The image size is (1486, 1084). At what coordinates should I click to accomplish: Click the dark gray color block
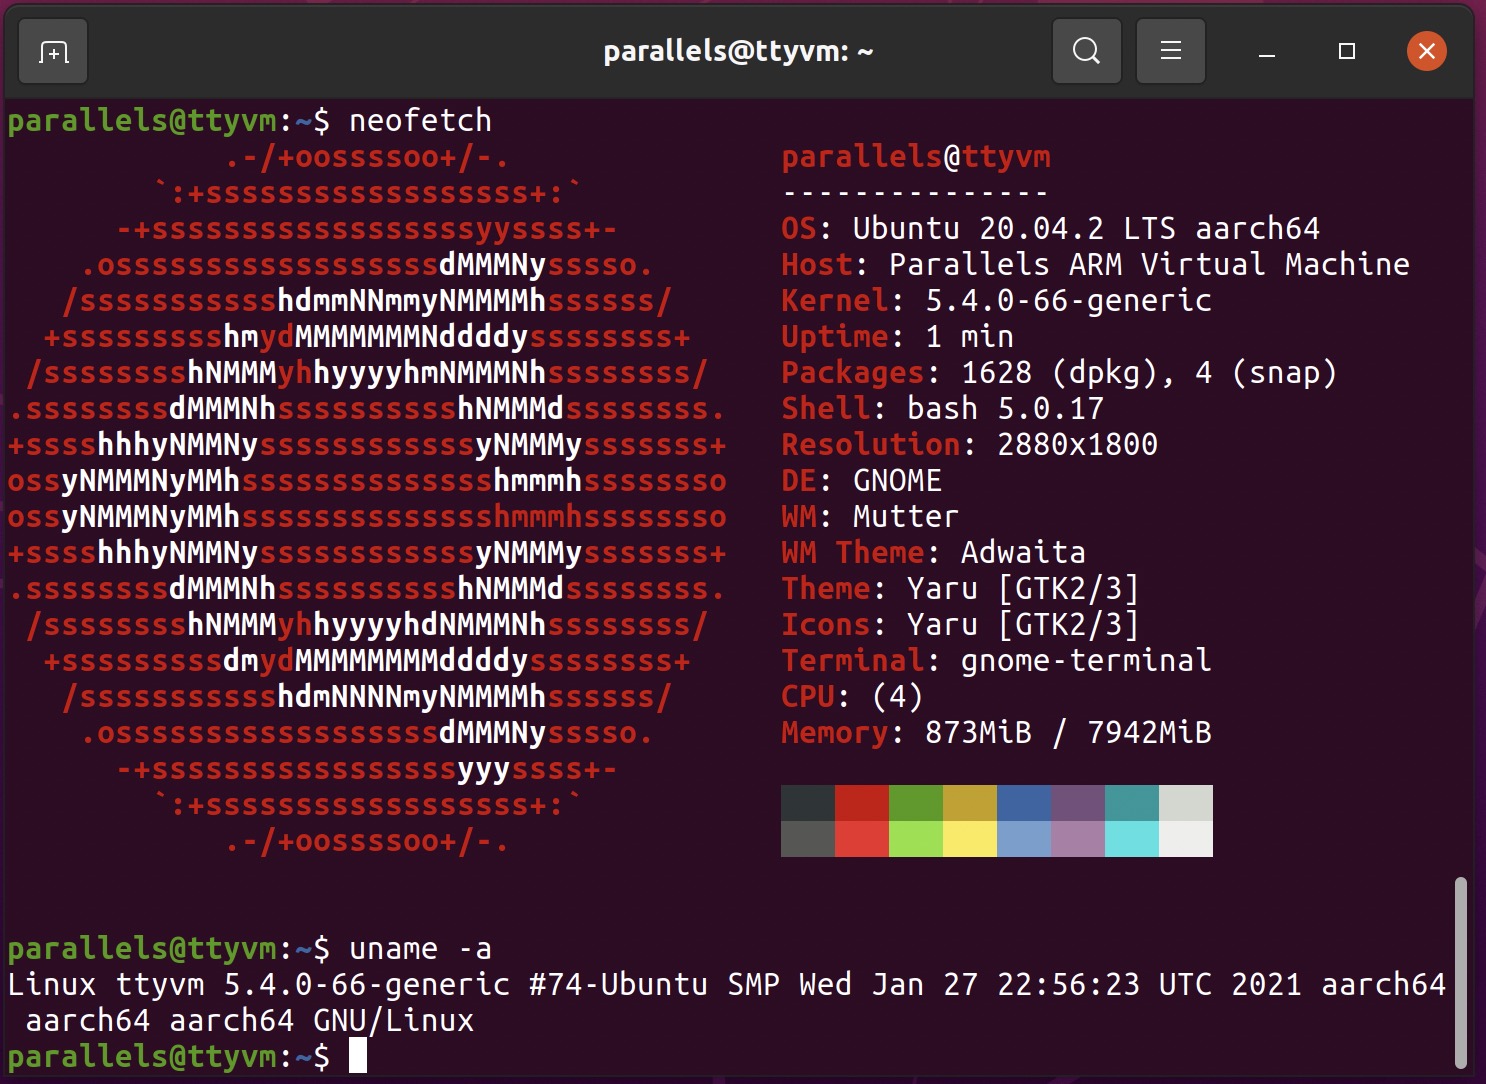point(808,803)
